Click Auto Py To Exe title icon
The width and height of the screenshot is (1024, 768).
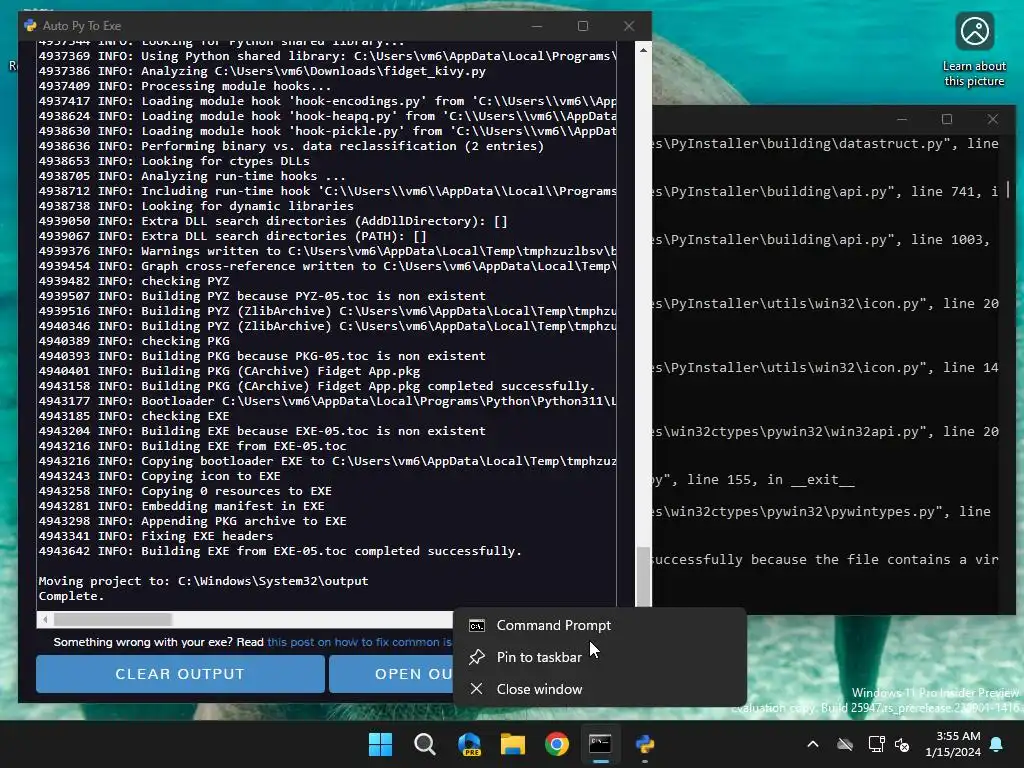tap(30, 25)
